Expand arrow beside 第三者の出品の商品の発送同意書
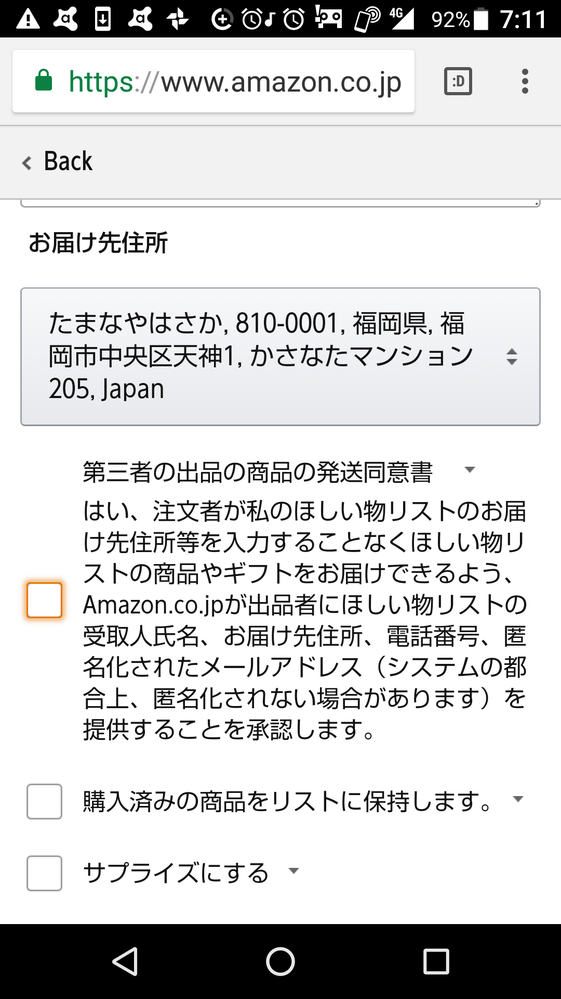561x999 pixels. (470, 470)
